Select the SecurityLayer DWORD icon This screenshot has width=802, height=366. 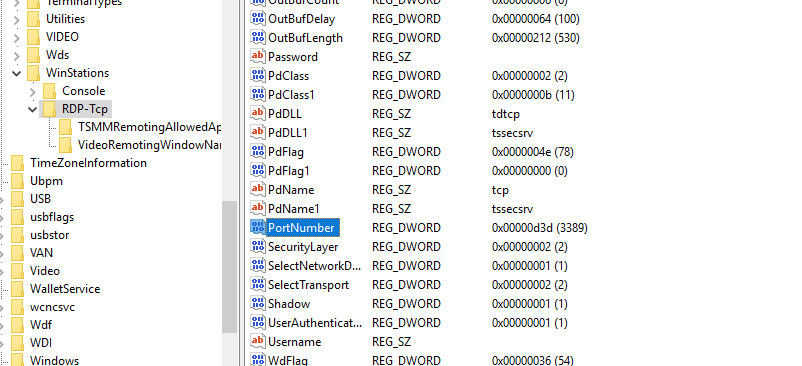[257, 246]
